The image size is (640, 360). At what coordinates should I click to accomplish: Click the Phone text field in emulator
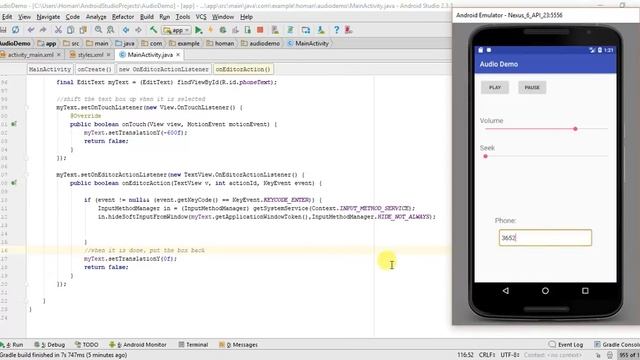545,238
